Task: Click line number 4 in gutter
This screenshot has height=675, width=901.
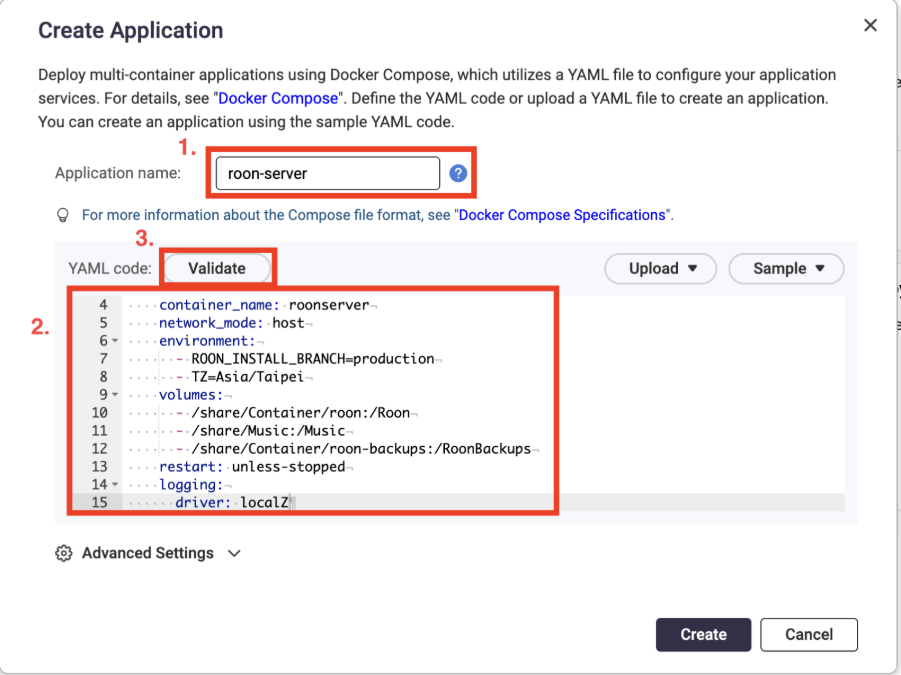Action: point(103,305)
